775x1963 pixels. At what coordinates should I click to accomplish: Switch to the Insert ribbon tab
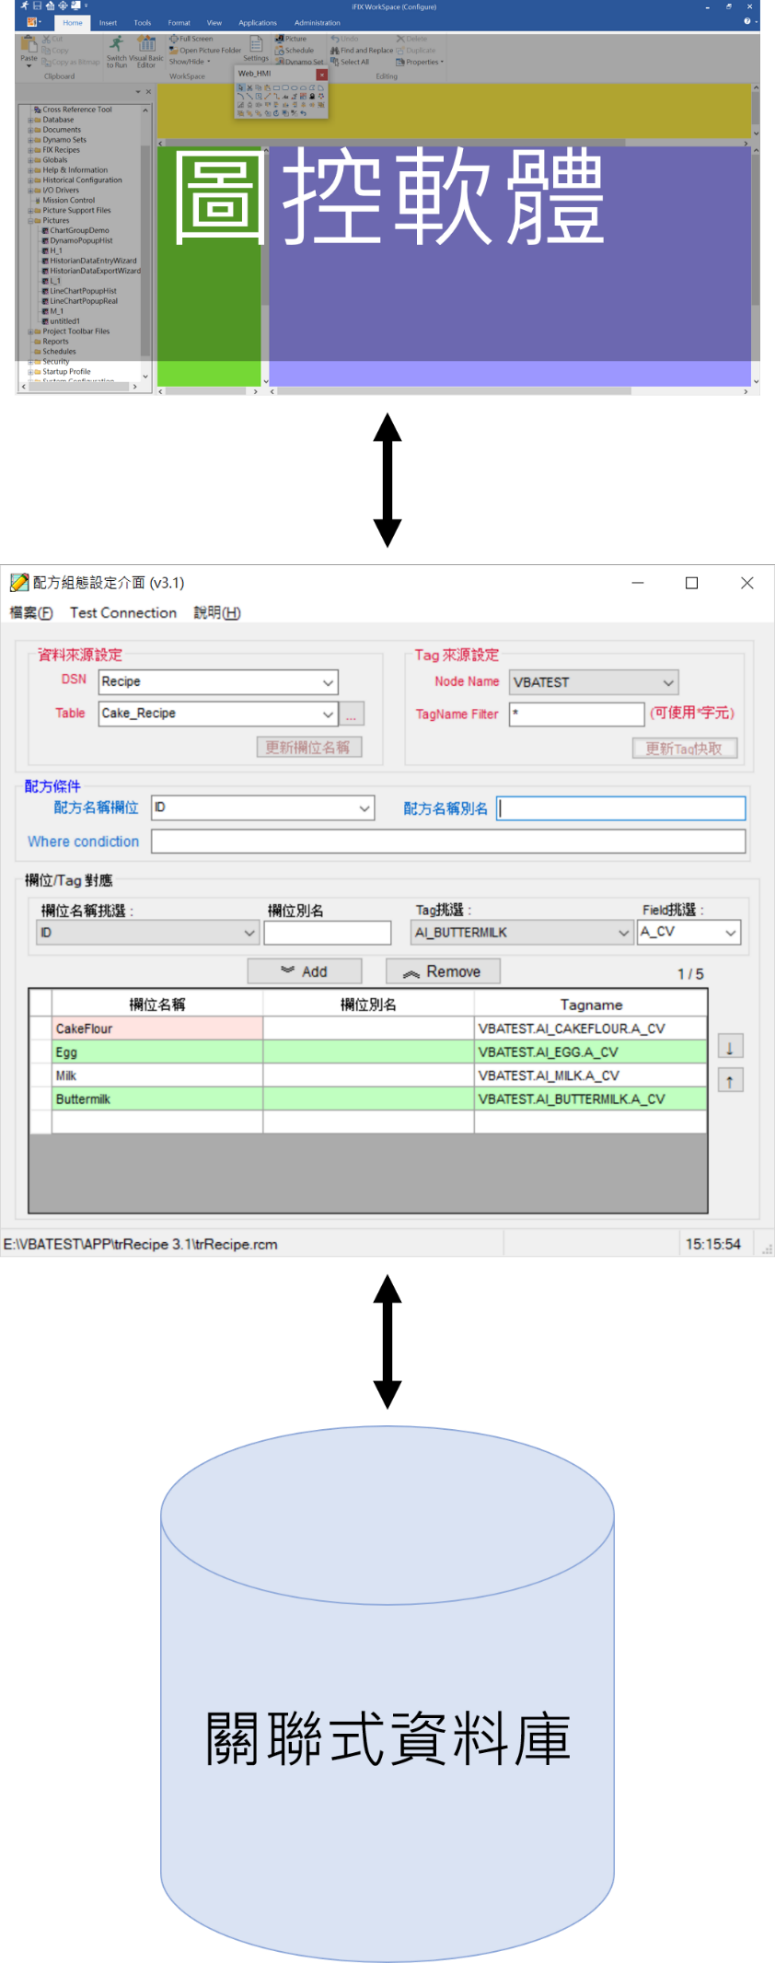point(108,22)
